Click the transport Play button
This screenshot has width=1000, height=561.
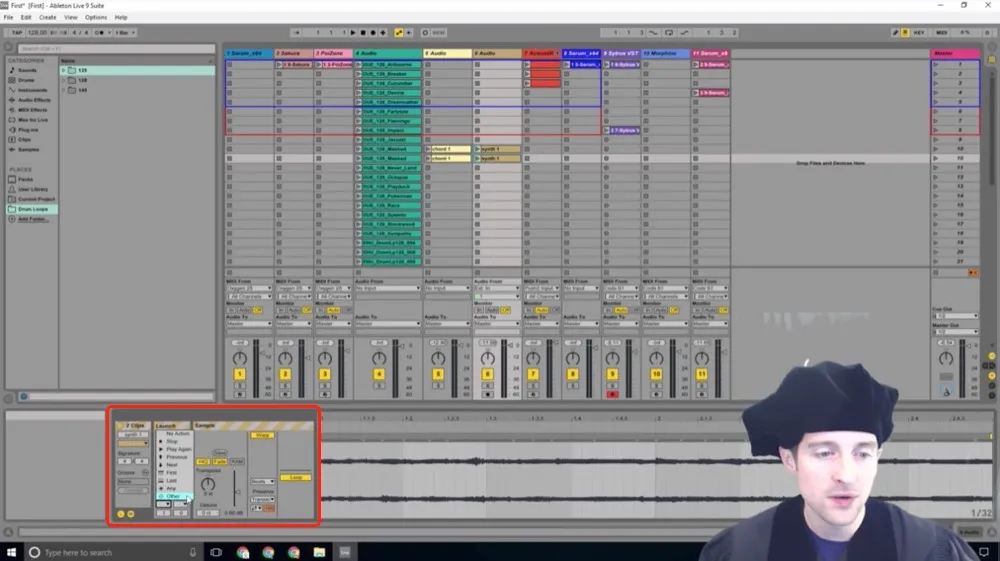coord(353,33)
